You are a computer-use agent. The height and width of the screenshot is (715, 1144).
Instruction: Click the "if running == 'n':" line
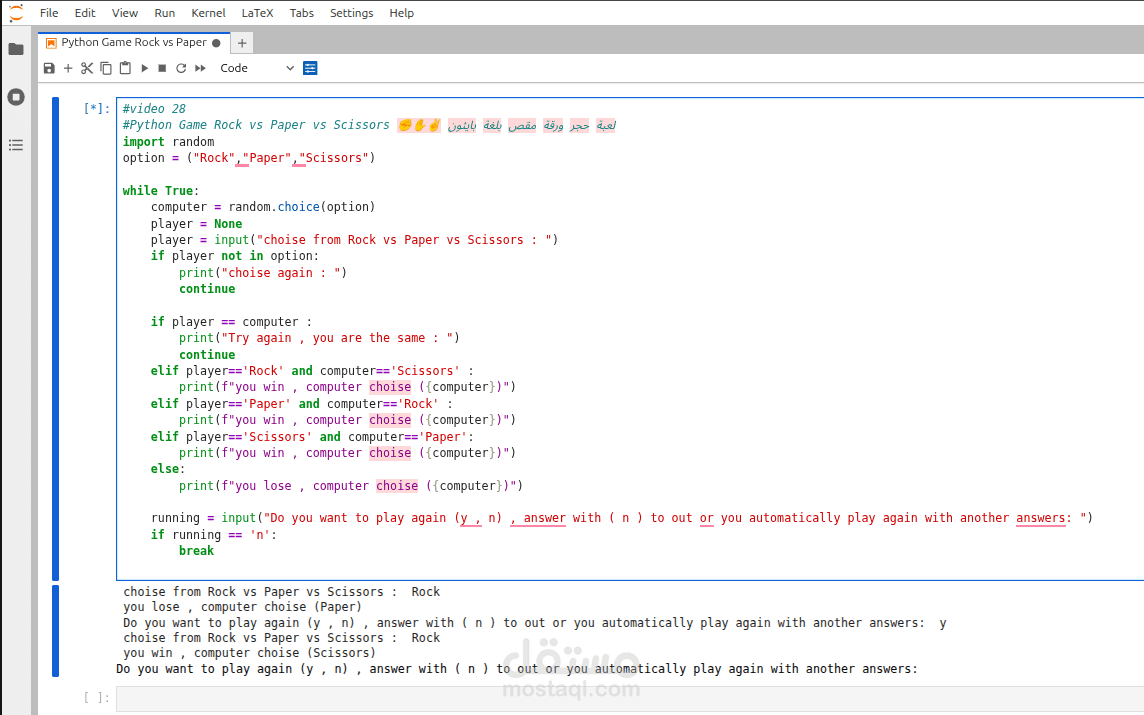tap(214, 535)
